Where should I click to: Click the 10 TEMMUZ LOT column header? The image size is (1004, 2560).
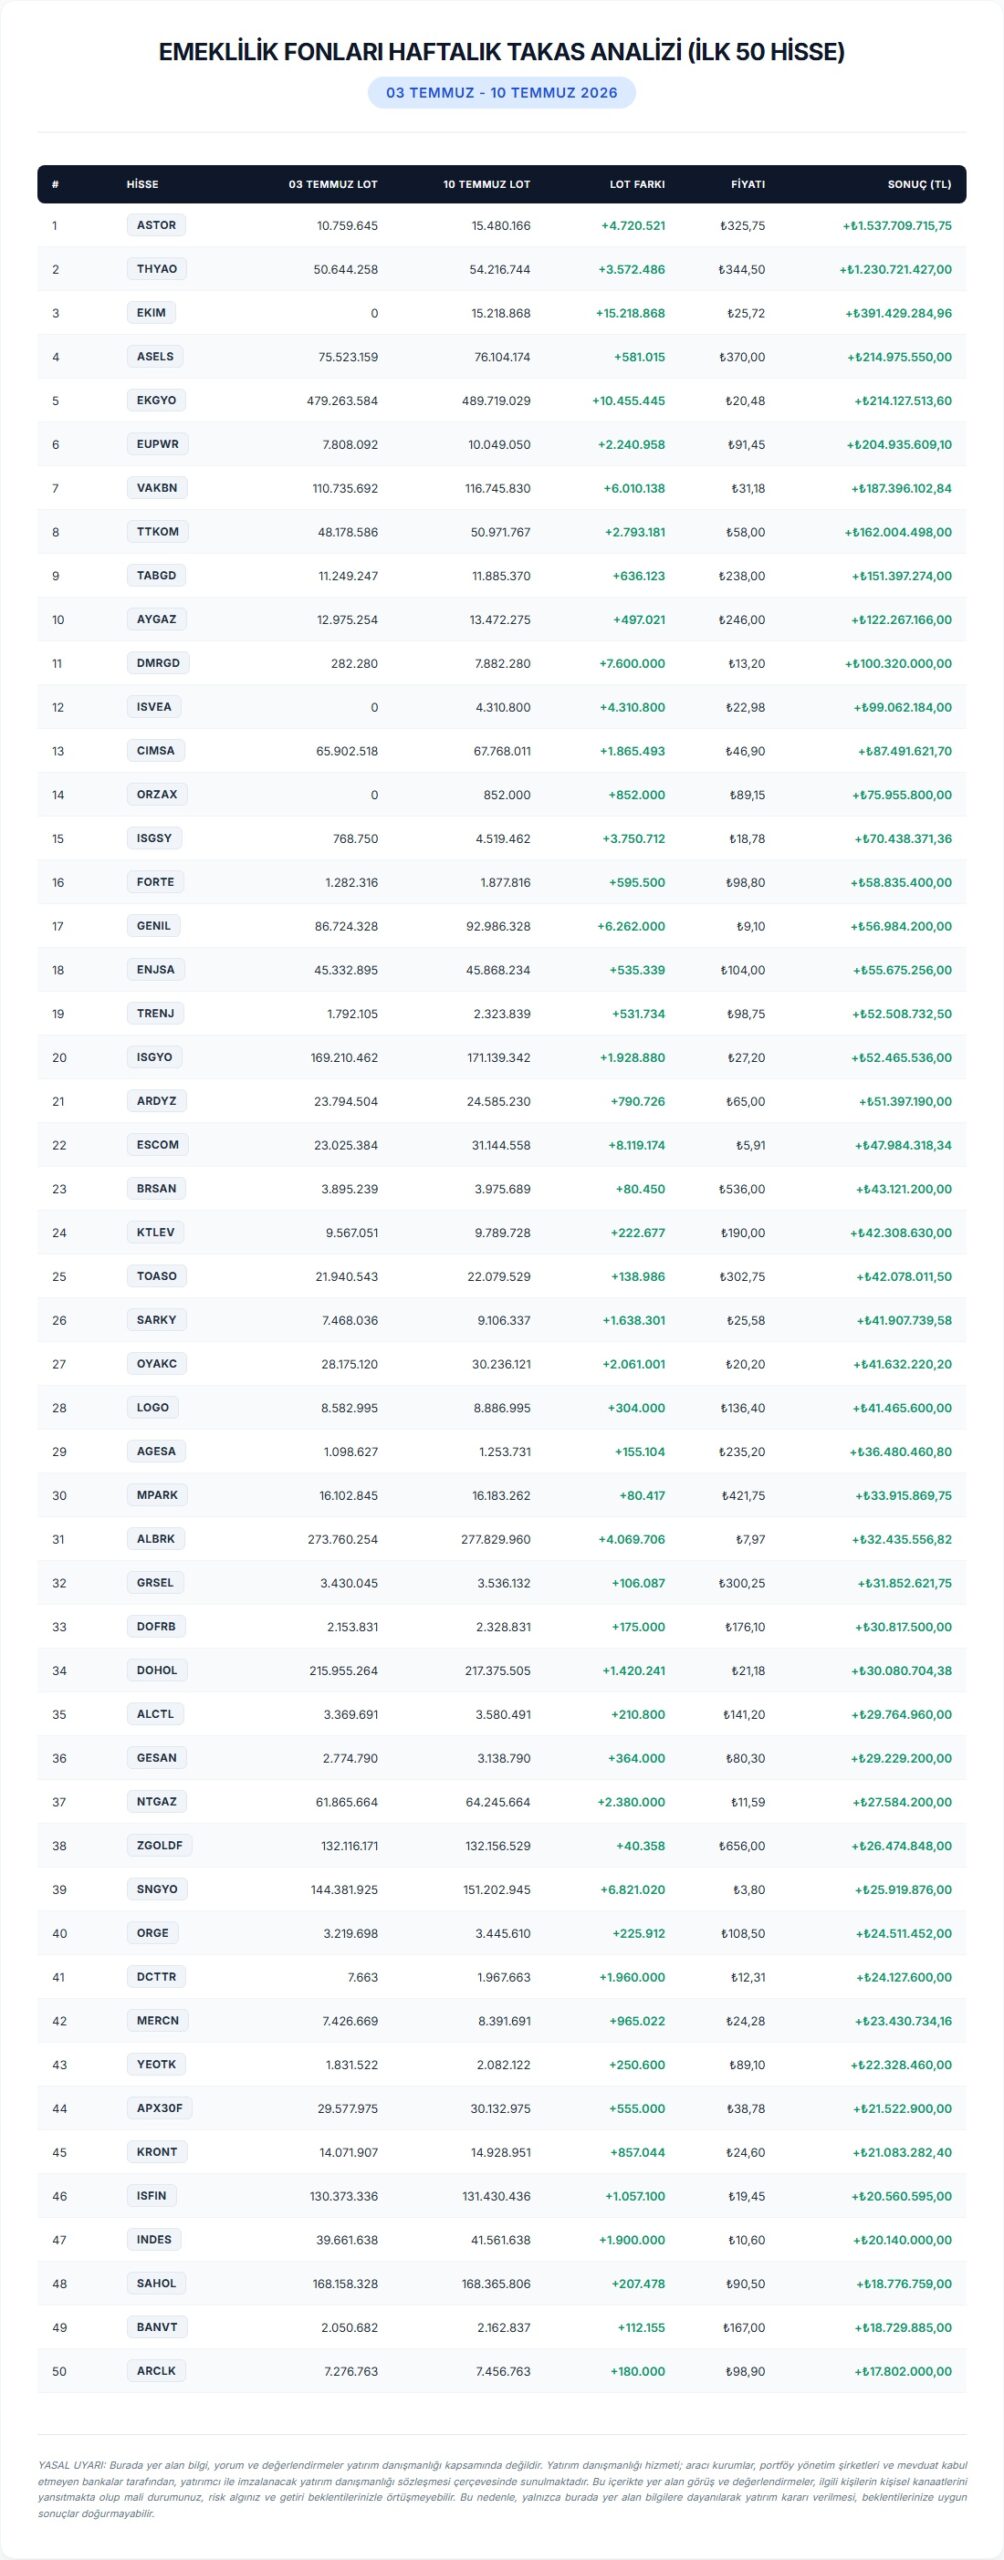click(x=487, y=184)
